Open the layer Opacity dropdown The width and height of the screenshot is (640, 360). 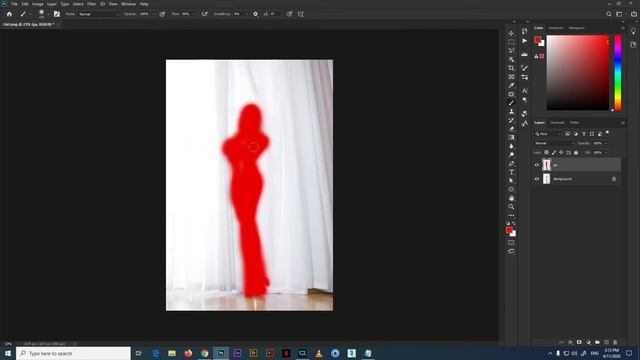click(x=605, y=143)
